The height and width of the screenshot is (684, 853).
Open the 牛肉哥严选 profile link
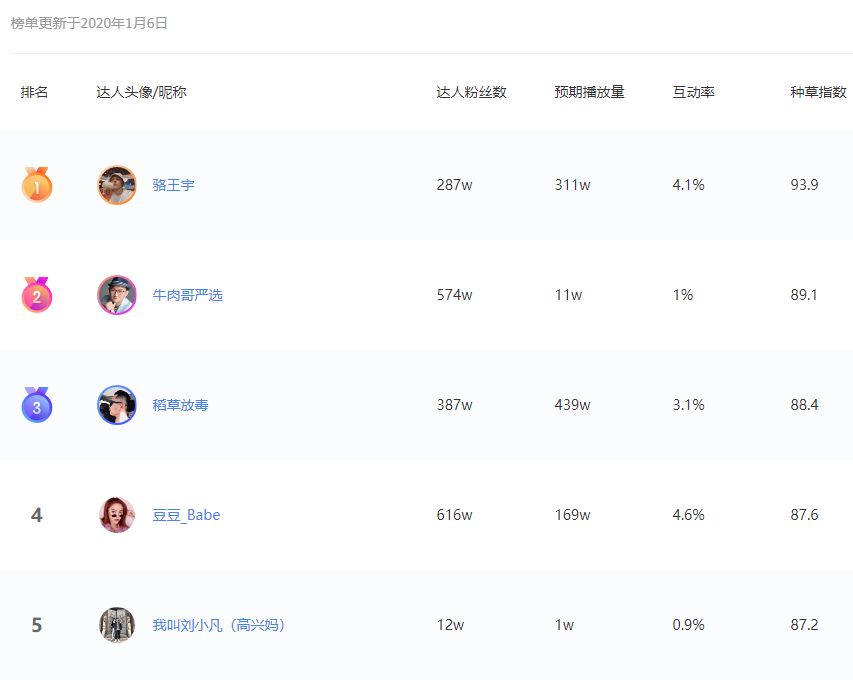(188, 295)
